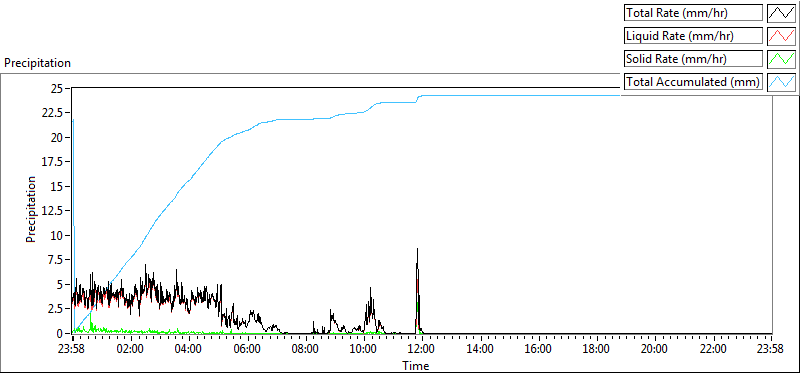Click the 2.5 y-axis value
The image size is (800, 373).
tap(55, 309)
